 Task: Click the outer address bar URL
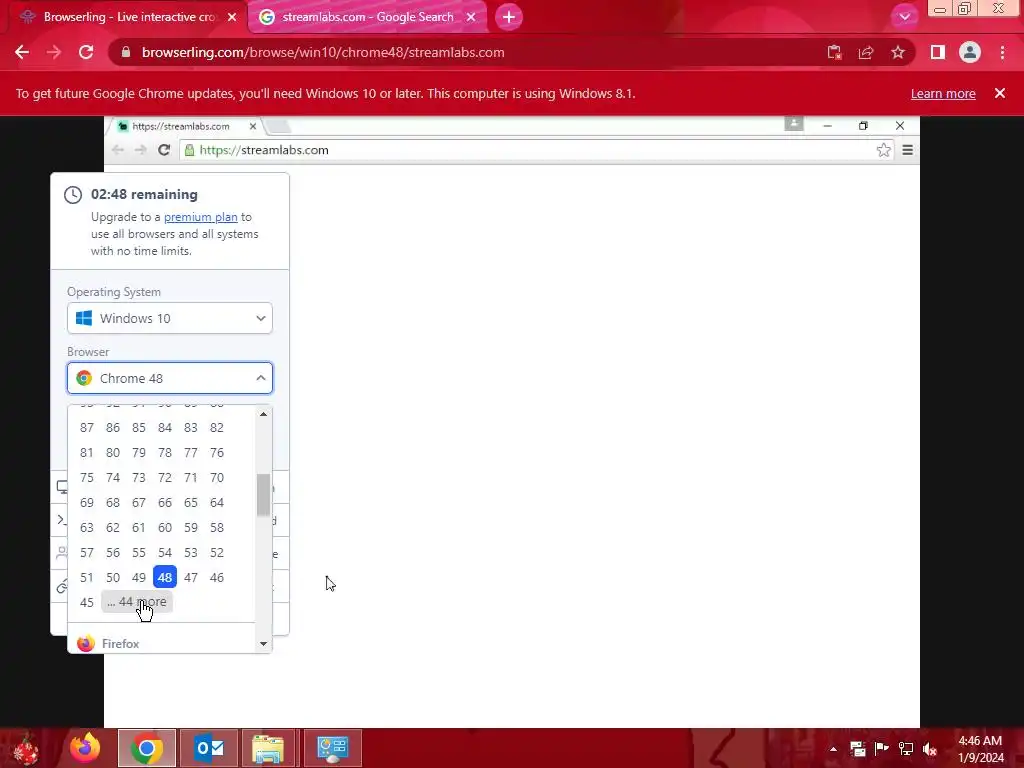pyautogui.click(x=323, y=52)
